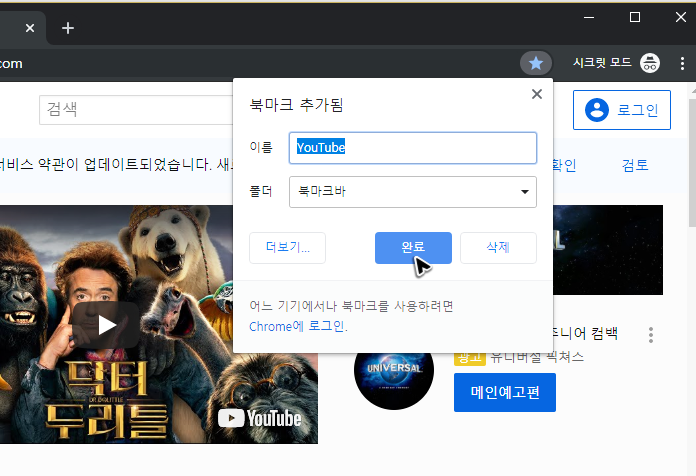Open the folder dropdown showing 북마크바
Image resolution: width=696 pixels, height=476 pixels.
coord(413,192)
